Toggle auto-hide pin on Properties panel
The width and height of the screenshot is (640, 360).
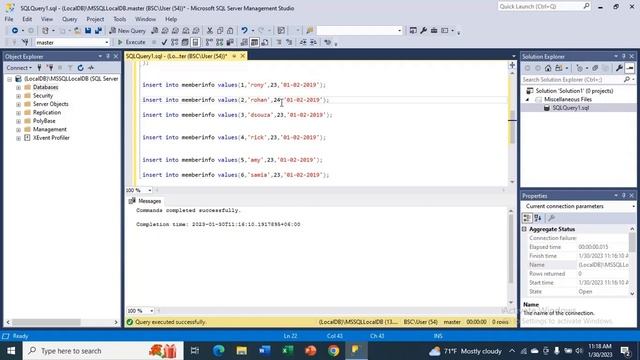(x=624, y=196)
